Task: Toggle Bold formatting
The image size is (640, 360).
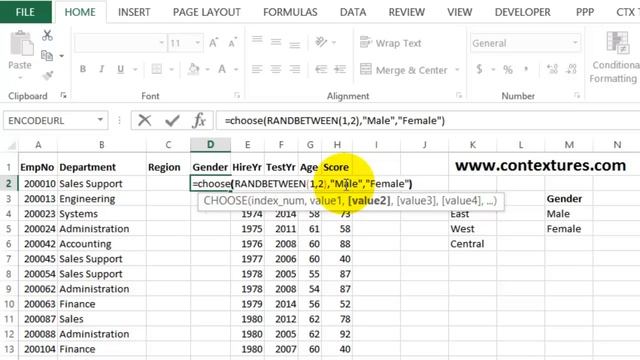Action: click(x=83, y=69)
